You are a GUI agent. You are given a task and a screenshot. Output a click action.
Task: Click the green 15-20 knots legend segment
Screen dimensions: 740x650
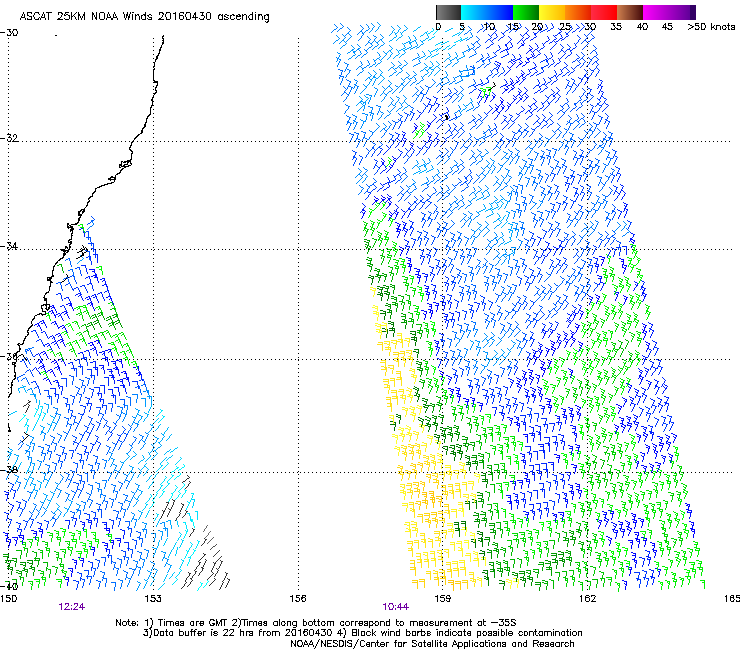point(526,12)
